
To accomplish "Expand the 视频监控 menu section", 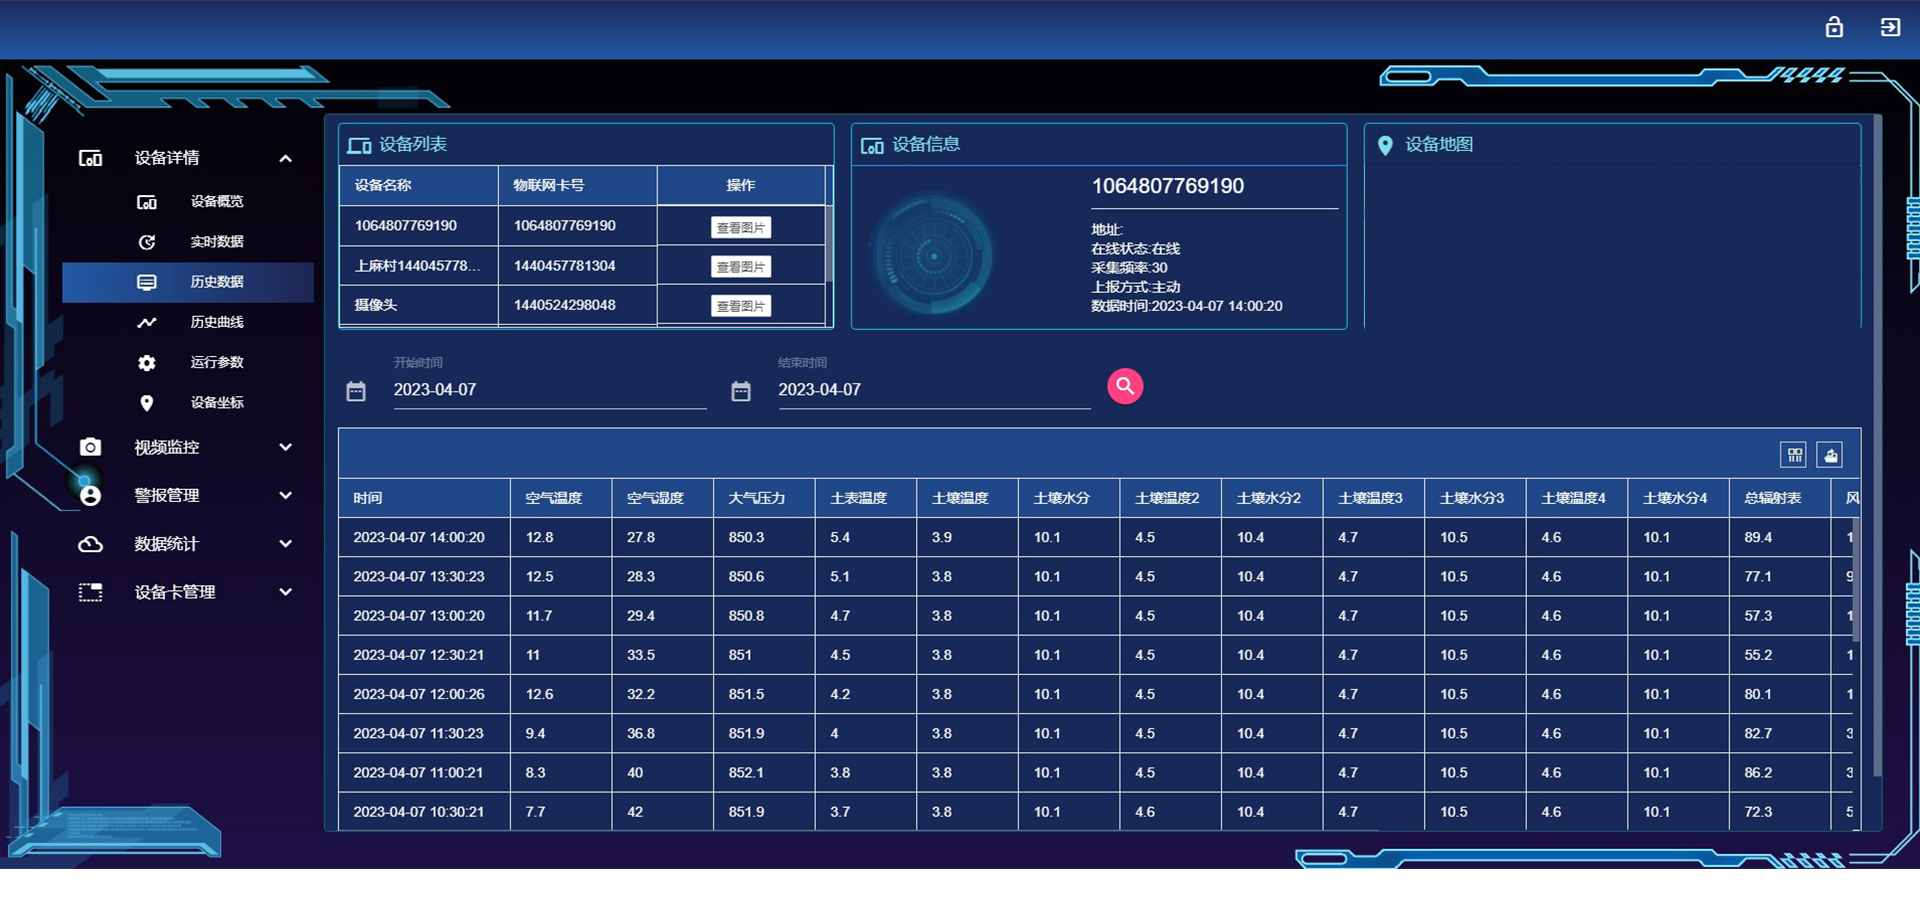I will 286,447.
